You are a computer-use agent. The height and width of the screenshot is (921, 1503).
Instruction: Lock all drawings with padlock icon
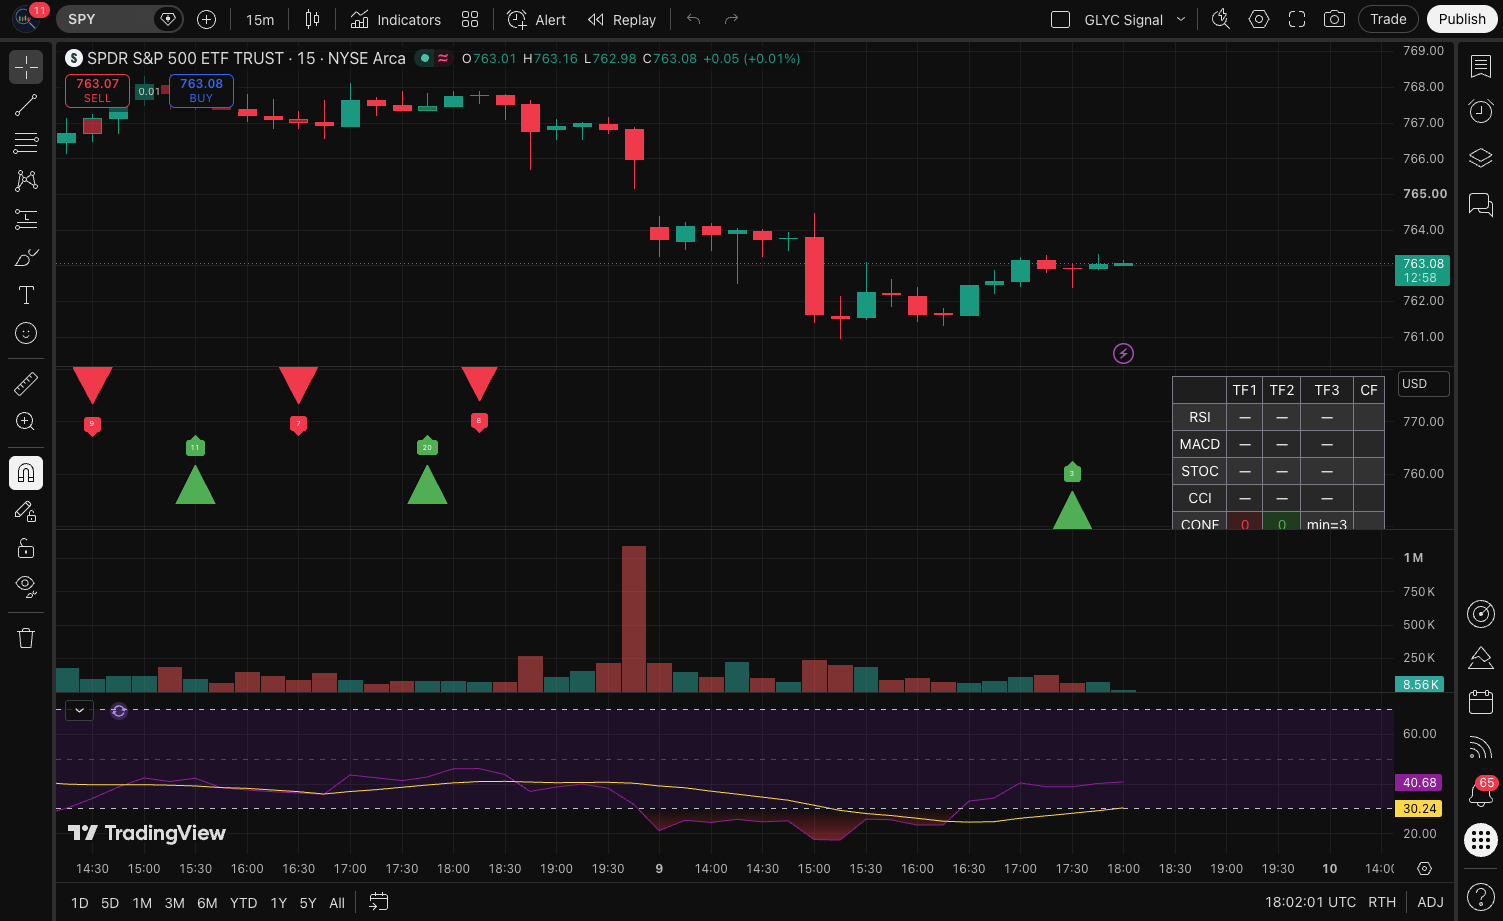[x=26, y=548]
